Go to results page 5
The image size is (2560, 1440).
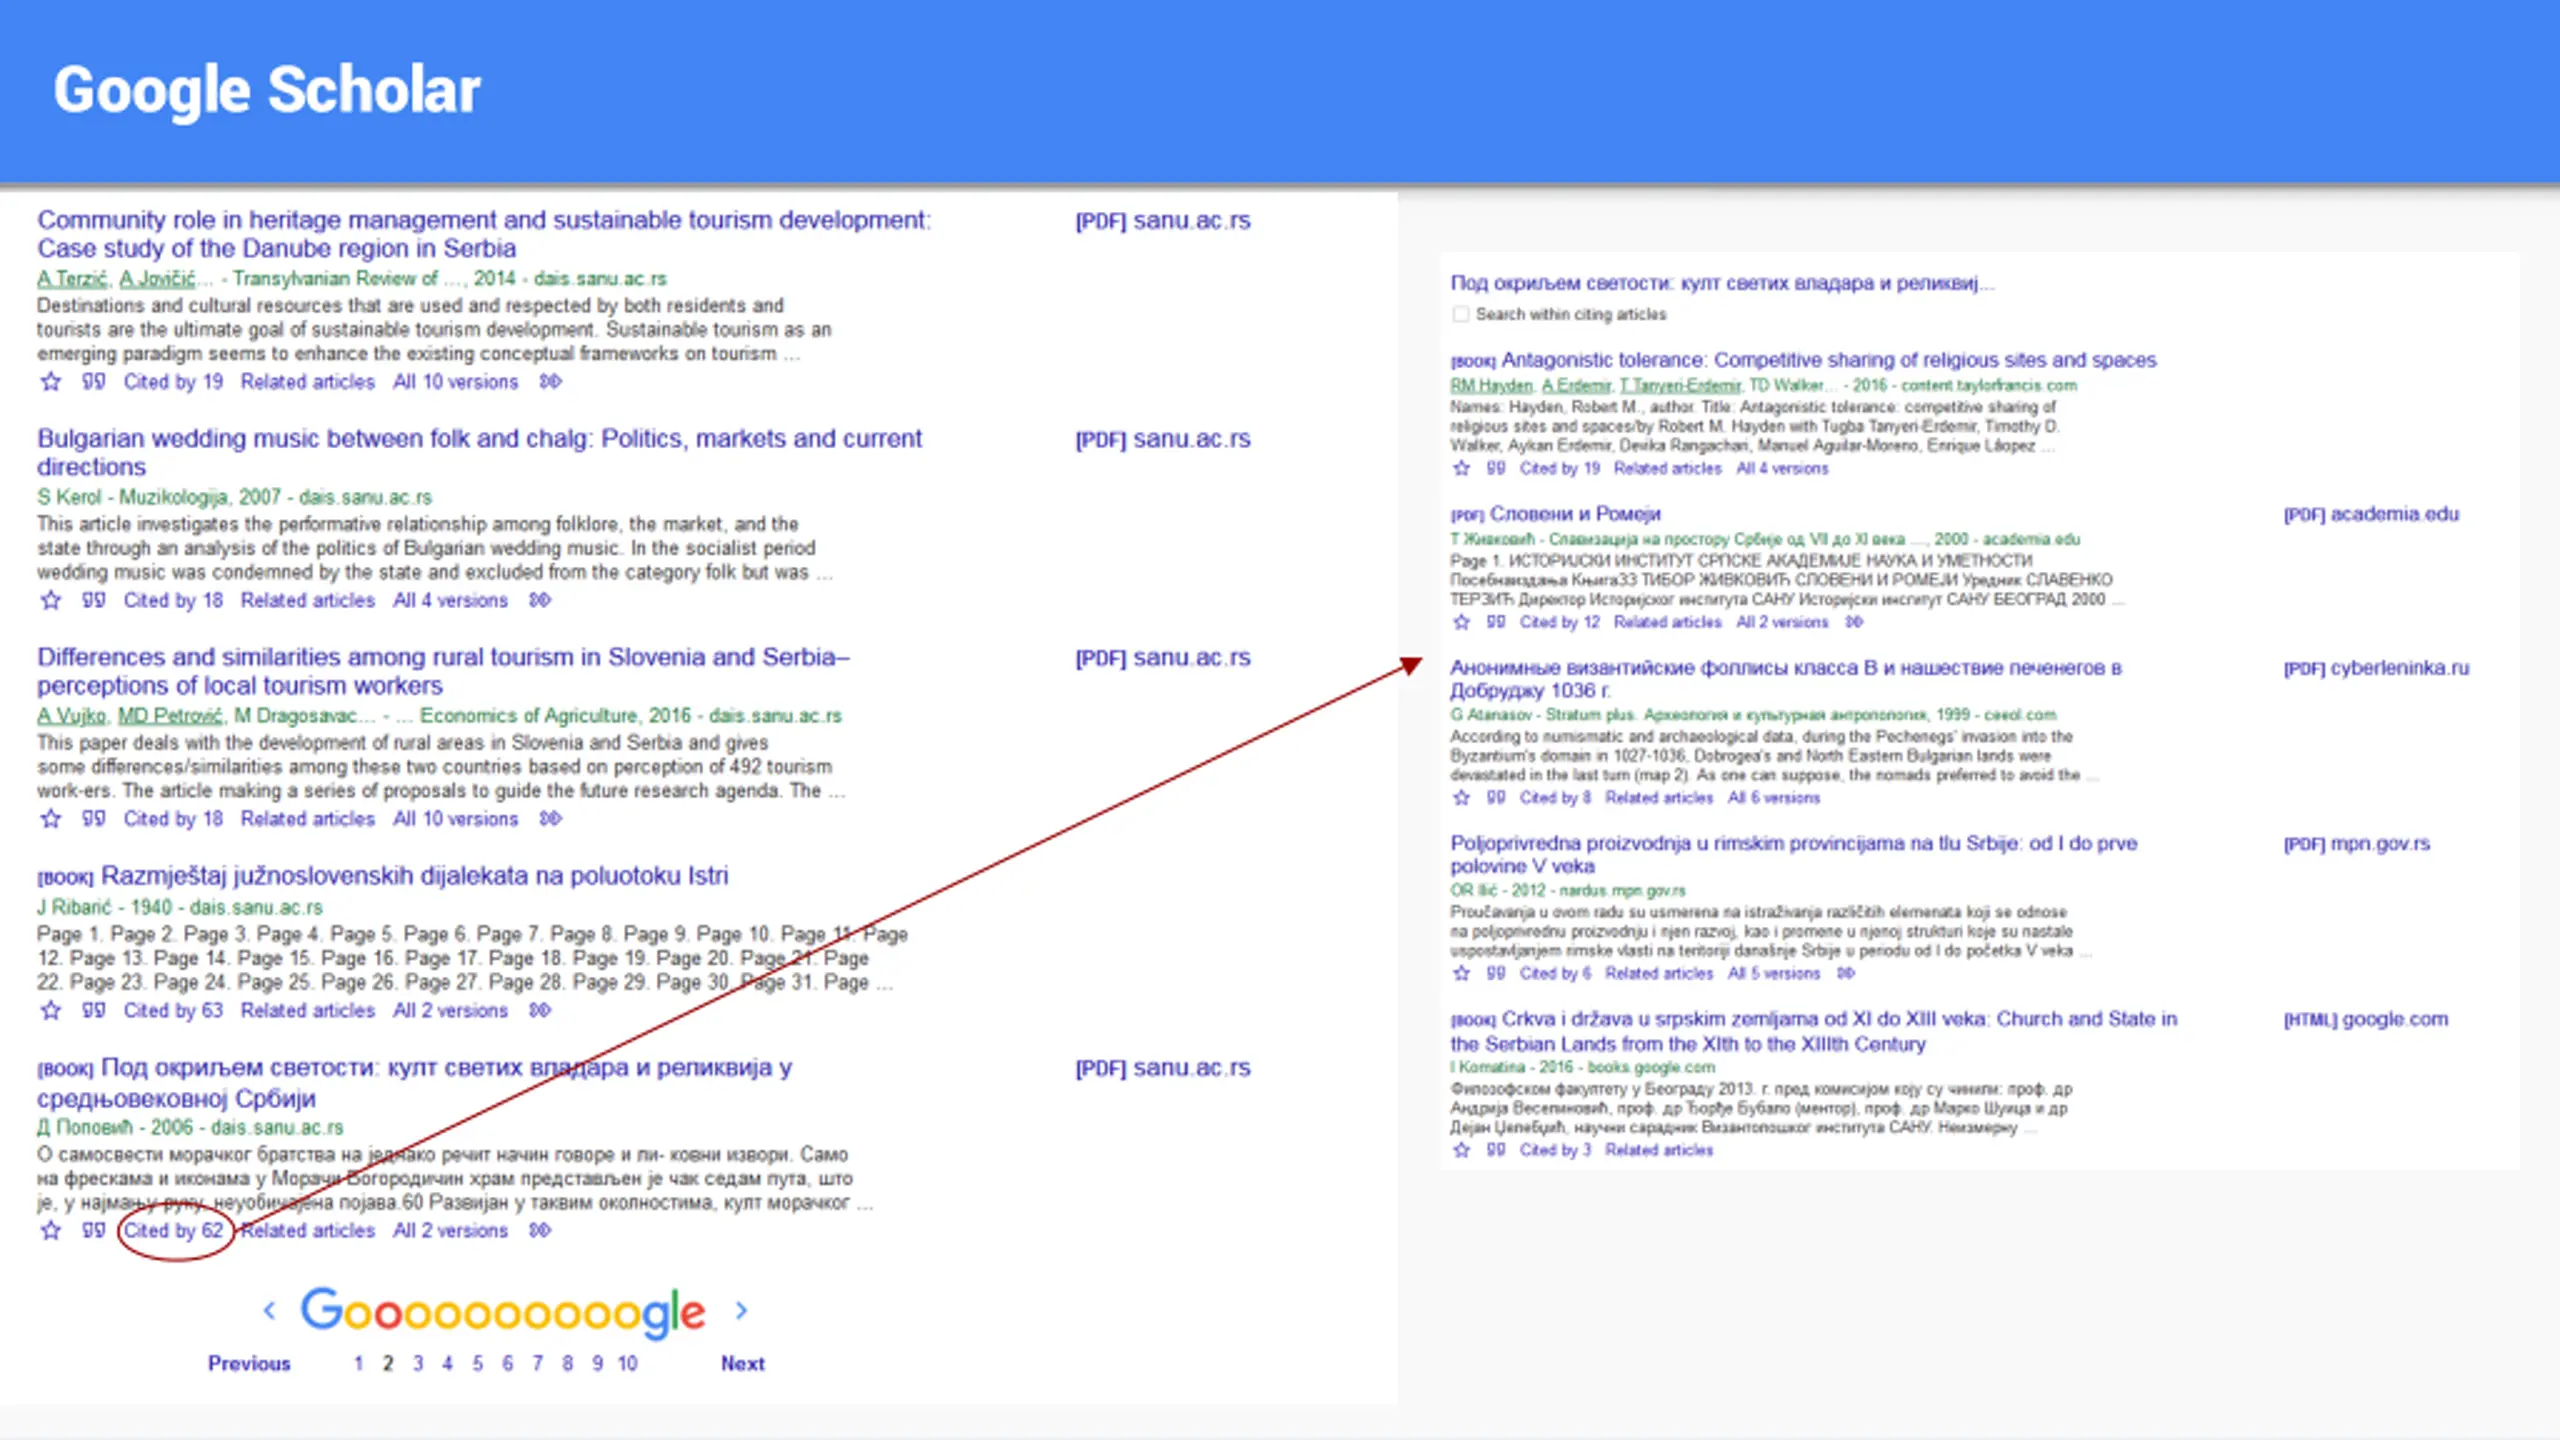478,1364
